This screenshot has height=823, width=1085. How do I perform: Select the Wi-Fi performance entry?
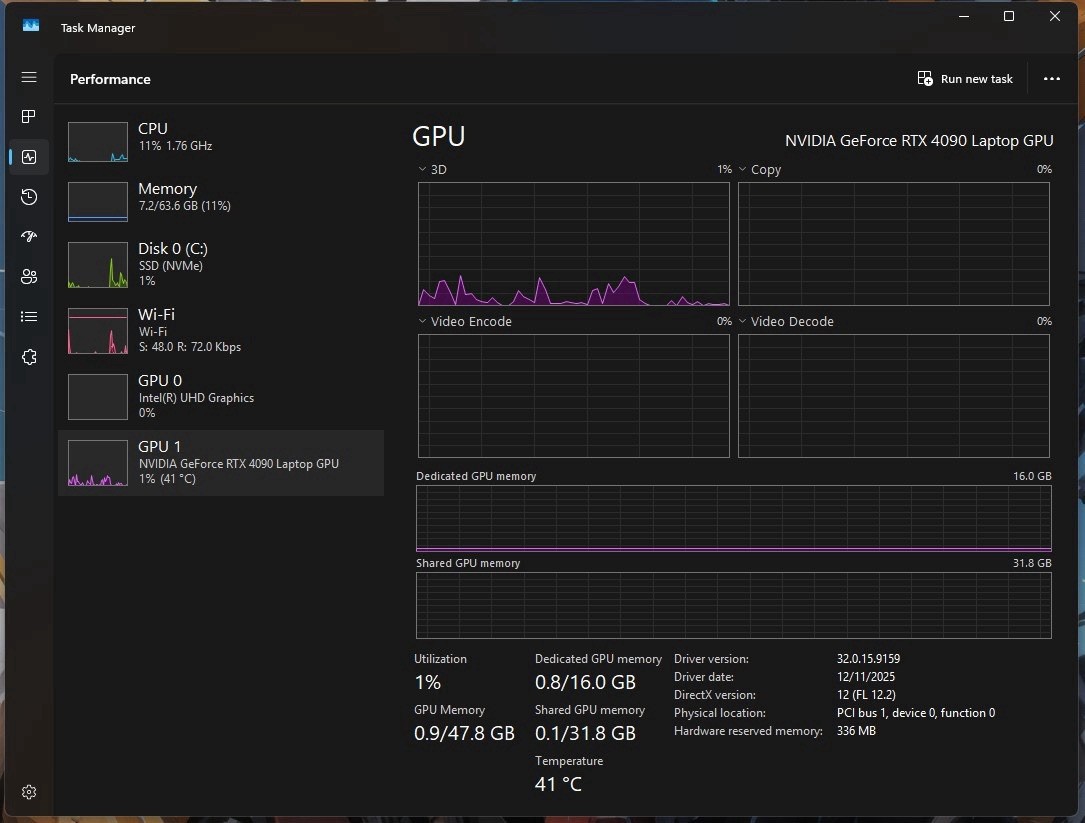221,331
